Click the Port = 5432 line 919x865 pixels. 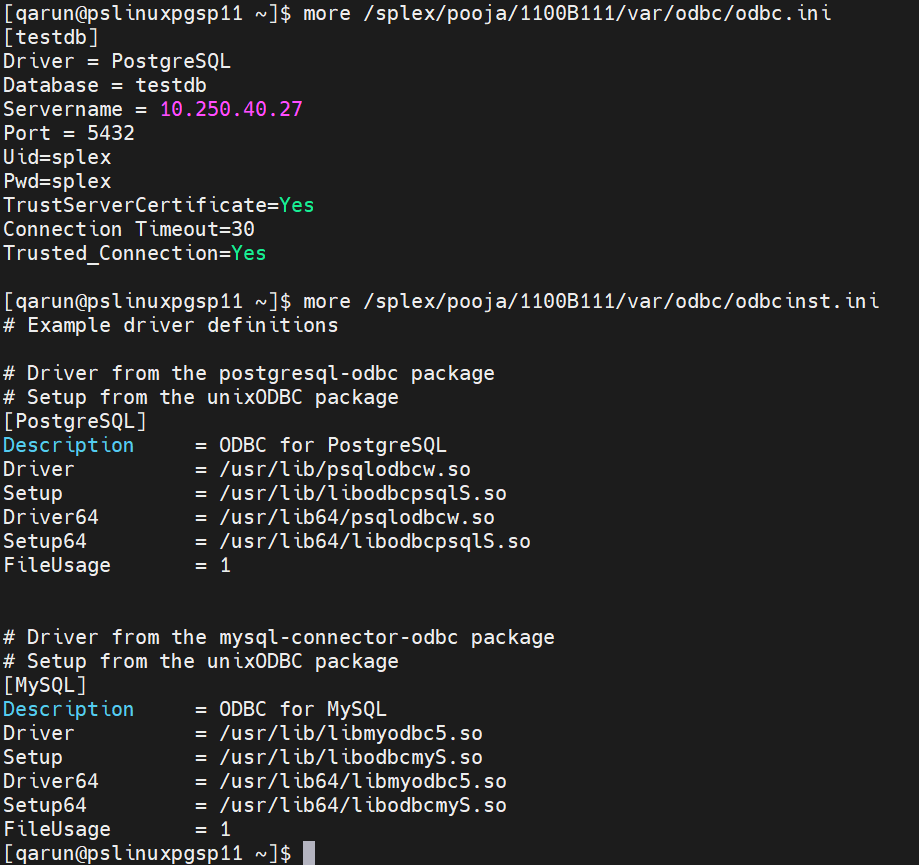tap(69, 133)
